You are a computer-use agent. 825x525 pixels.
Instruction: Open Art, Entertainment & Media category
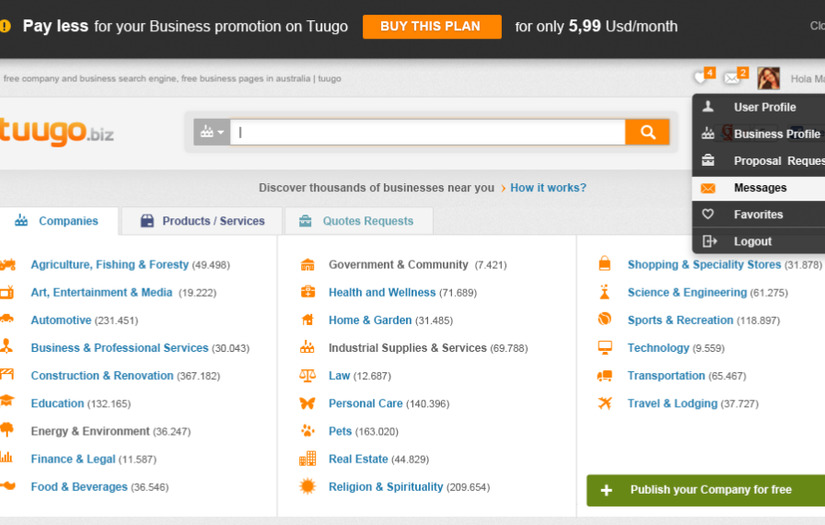pyautogui.click(x=102, y=292)
